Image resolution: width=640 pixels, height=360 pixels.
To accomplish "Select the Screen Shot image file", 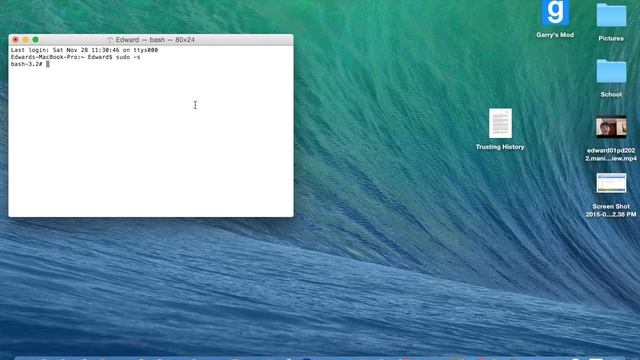I will 611,183.
